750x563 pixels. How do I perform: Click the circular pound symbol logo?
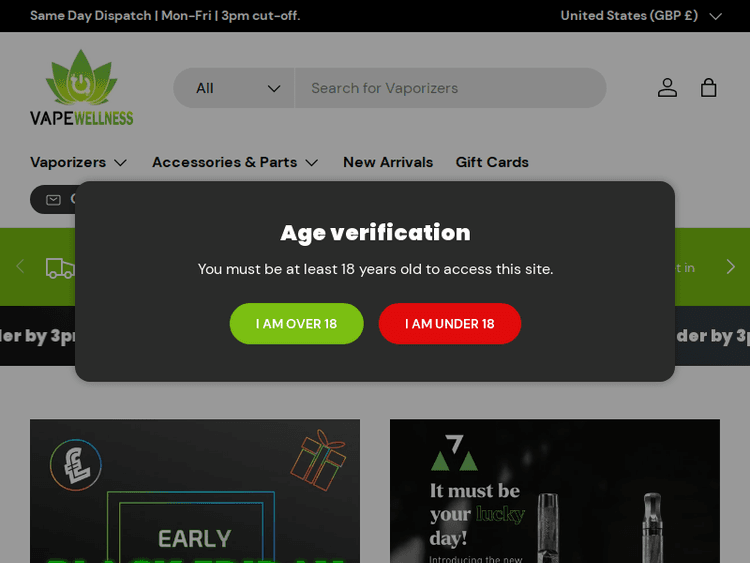tap(76, 466)
